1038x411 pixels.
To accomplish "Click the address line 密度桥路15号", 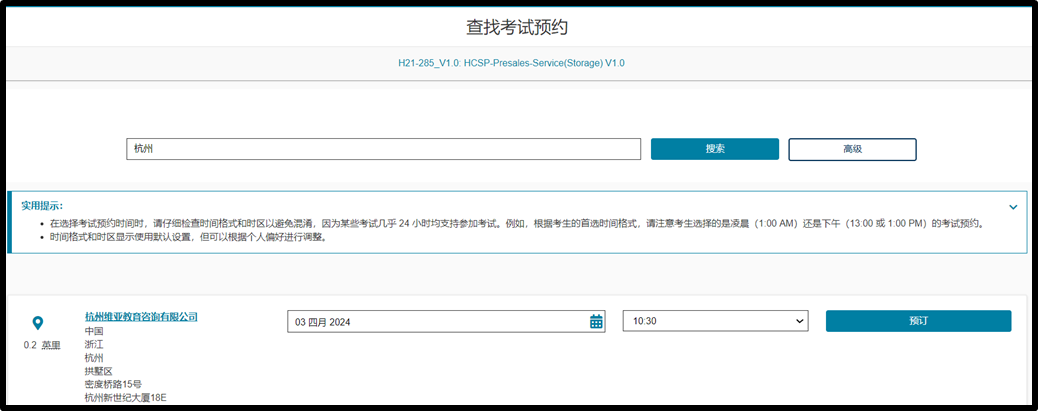I will point(113,385).
